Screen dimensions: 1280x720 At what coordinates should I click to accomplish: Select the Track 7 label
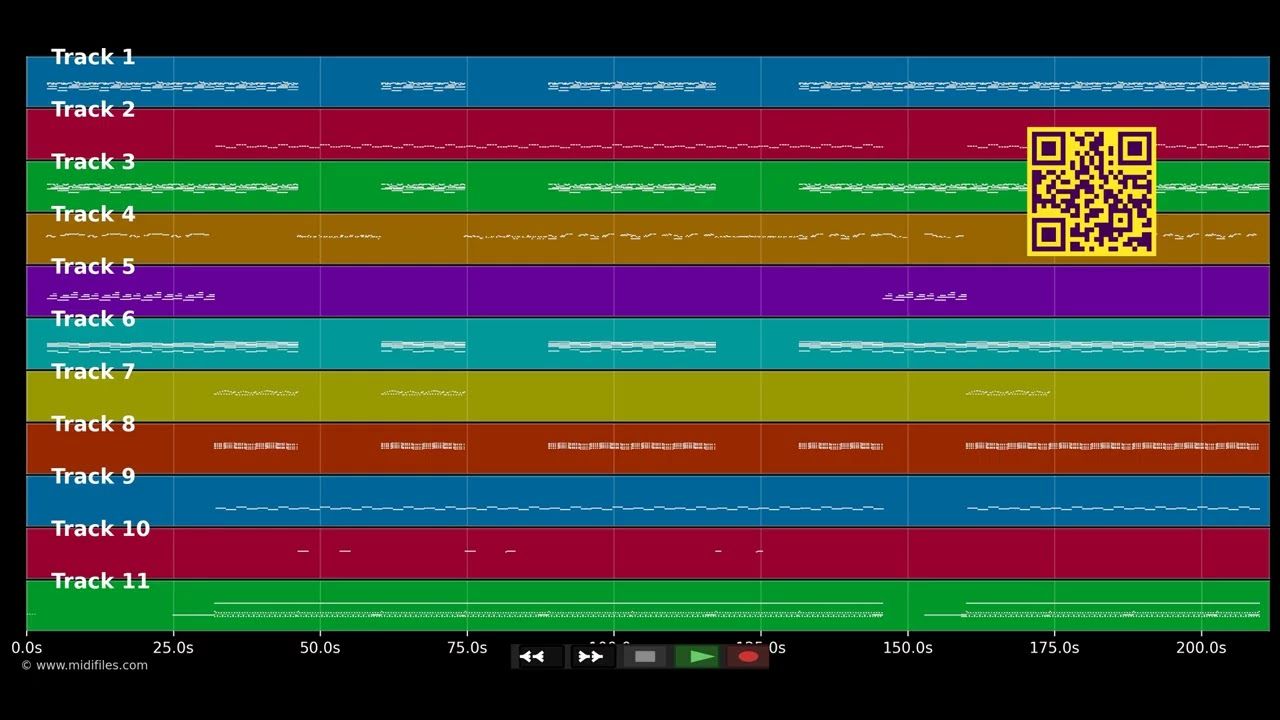tap(93, 371)
